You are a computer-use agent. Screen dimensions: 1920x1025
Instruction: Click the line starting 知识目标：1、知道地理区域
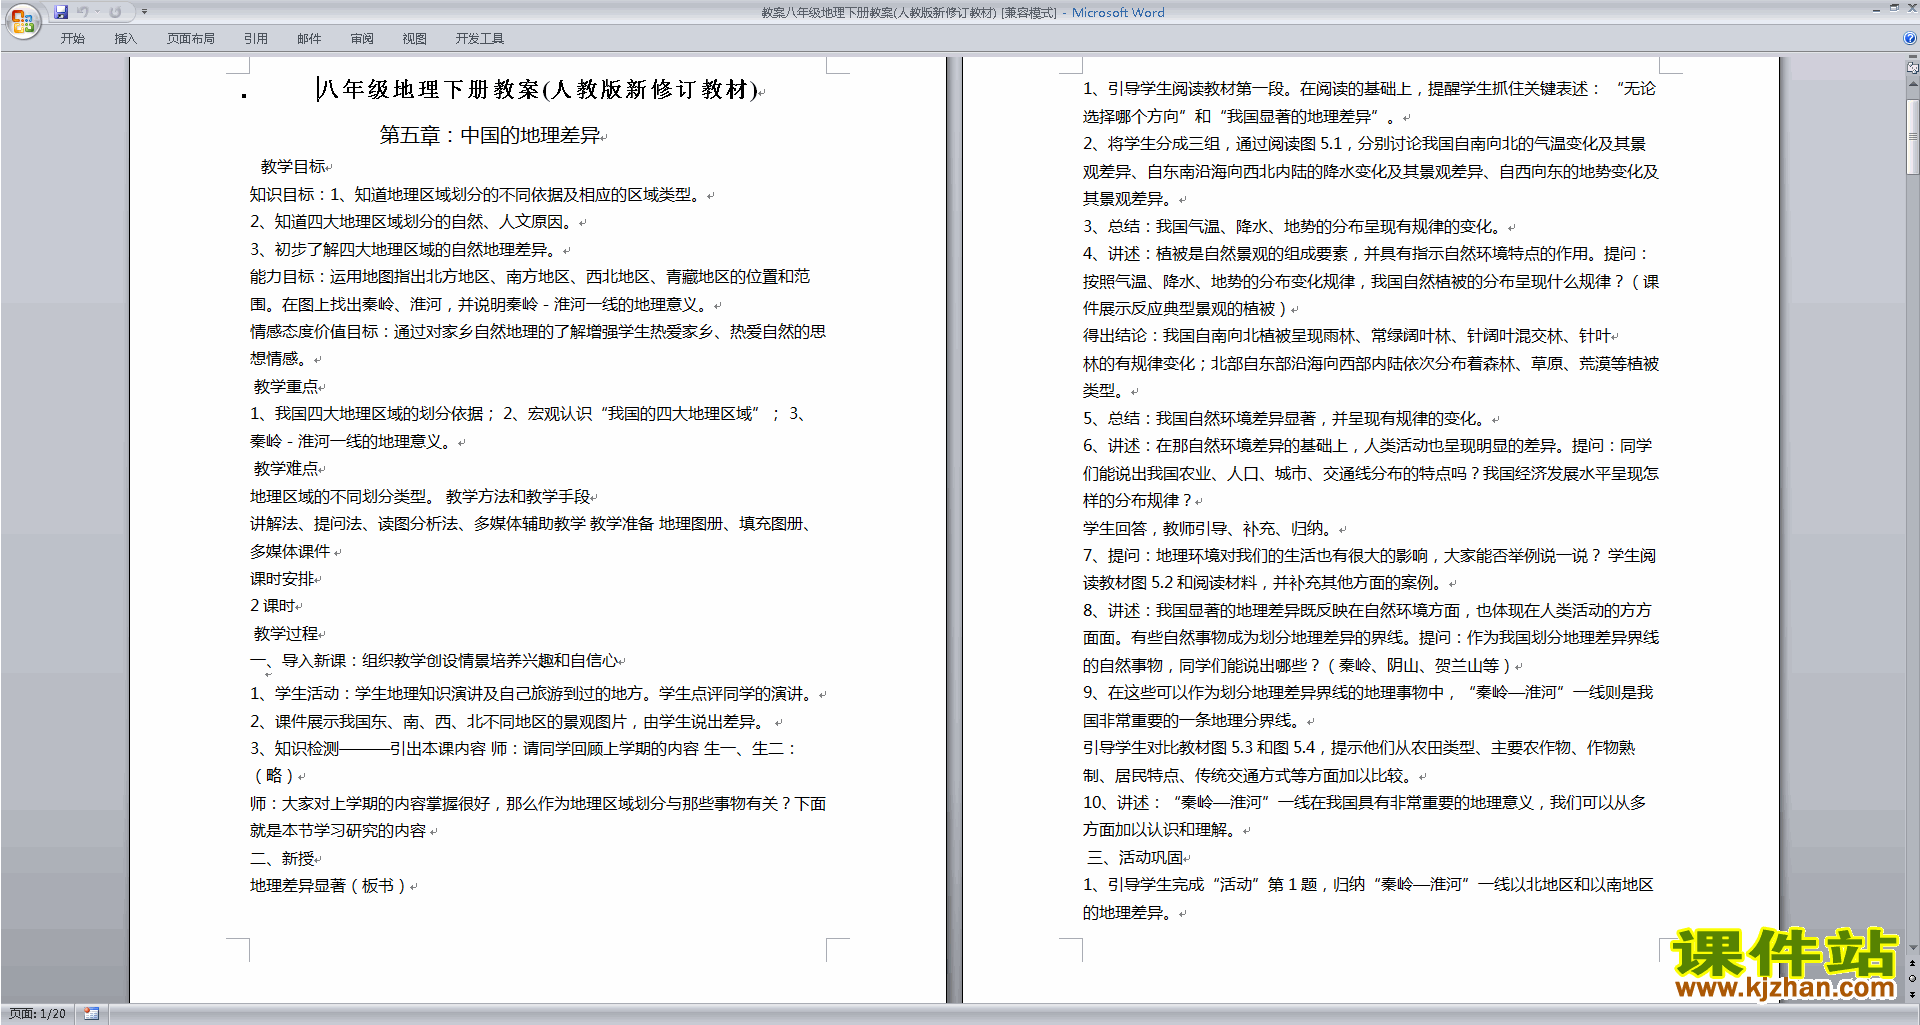tap(476, 195)
